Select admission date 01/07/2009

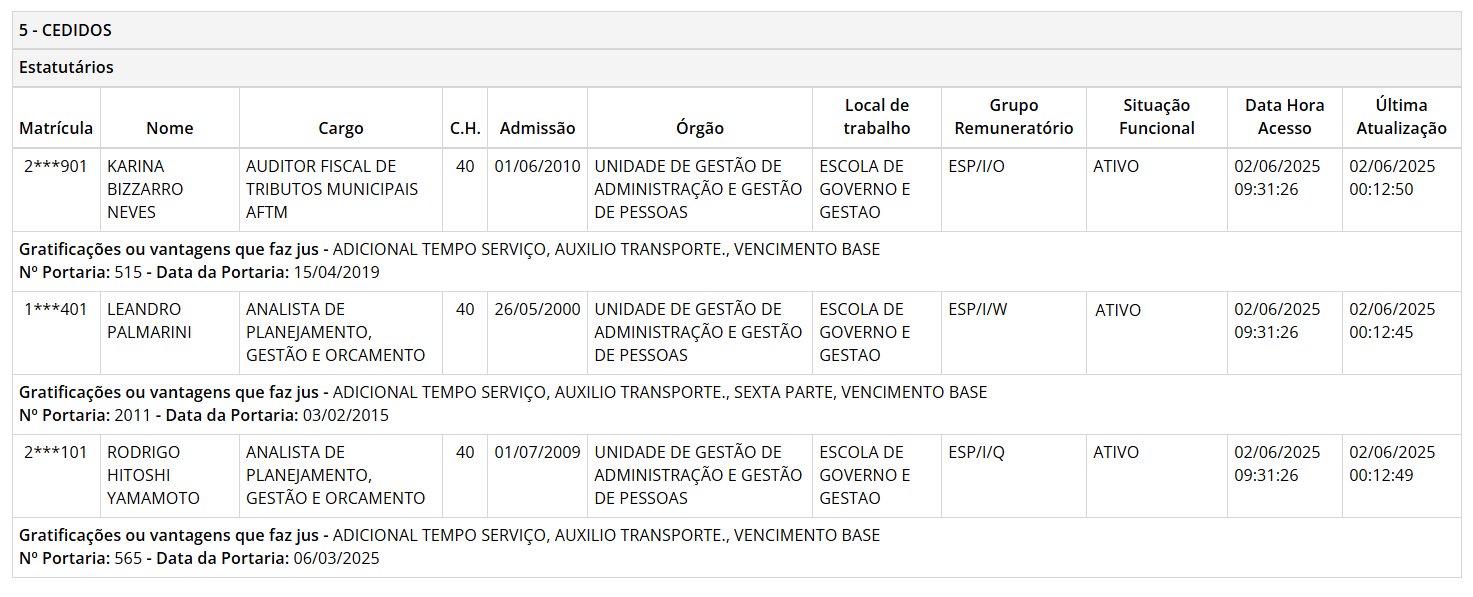pos(538,452)
